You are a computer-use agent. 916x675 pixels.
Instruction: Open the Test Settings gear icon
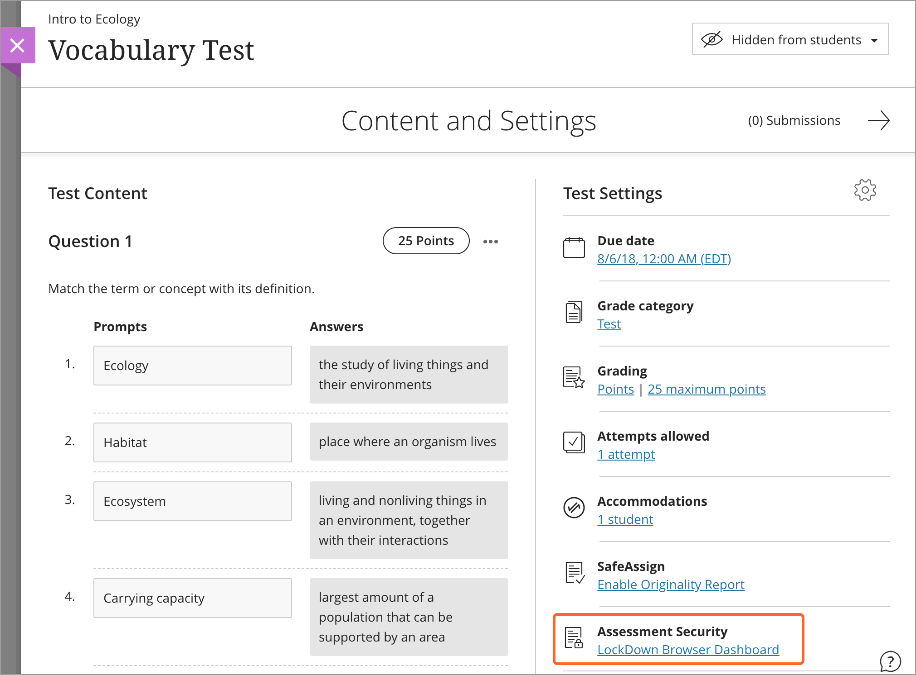[x=864, y=190]
